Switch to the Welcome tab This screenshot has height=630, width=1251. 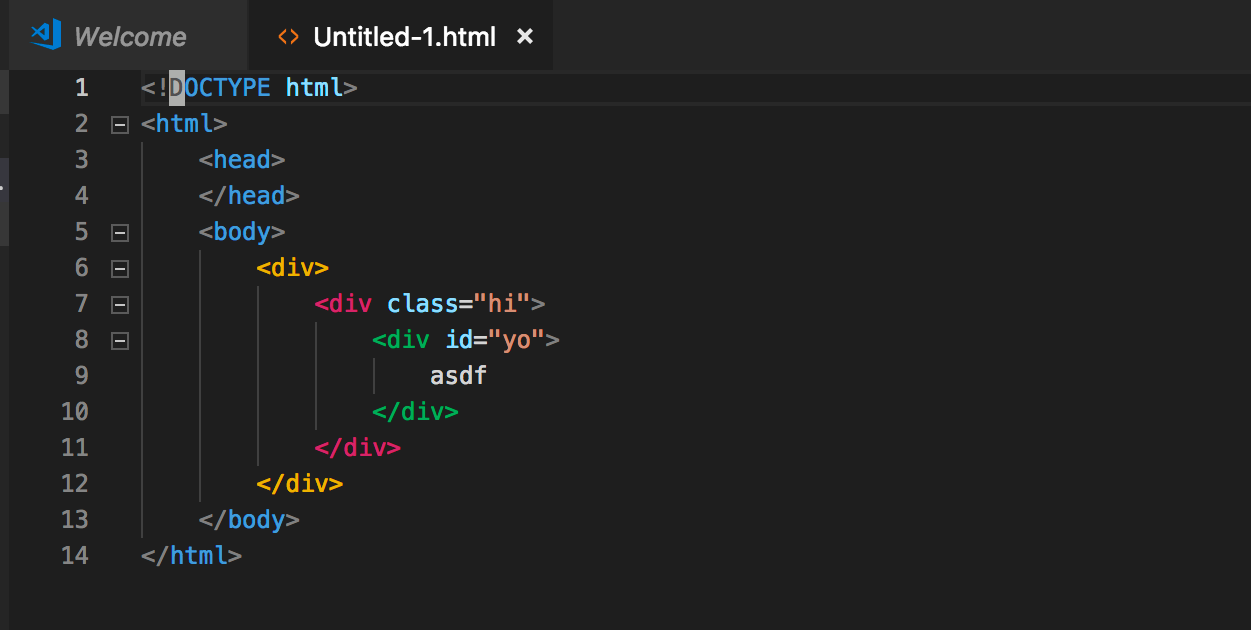click(x=128, y=36)
